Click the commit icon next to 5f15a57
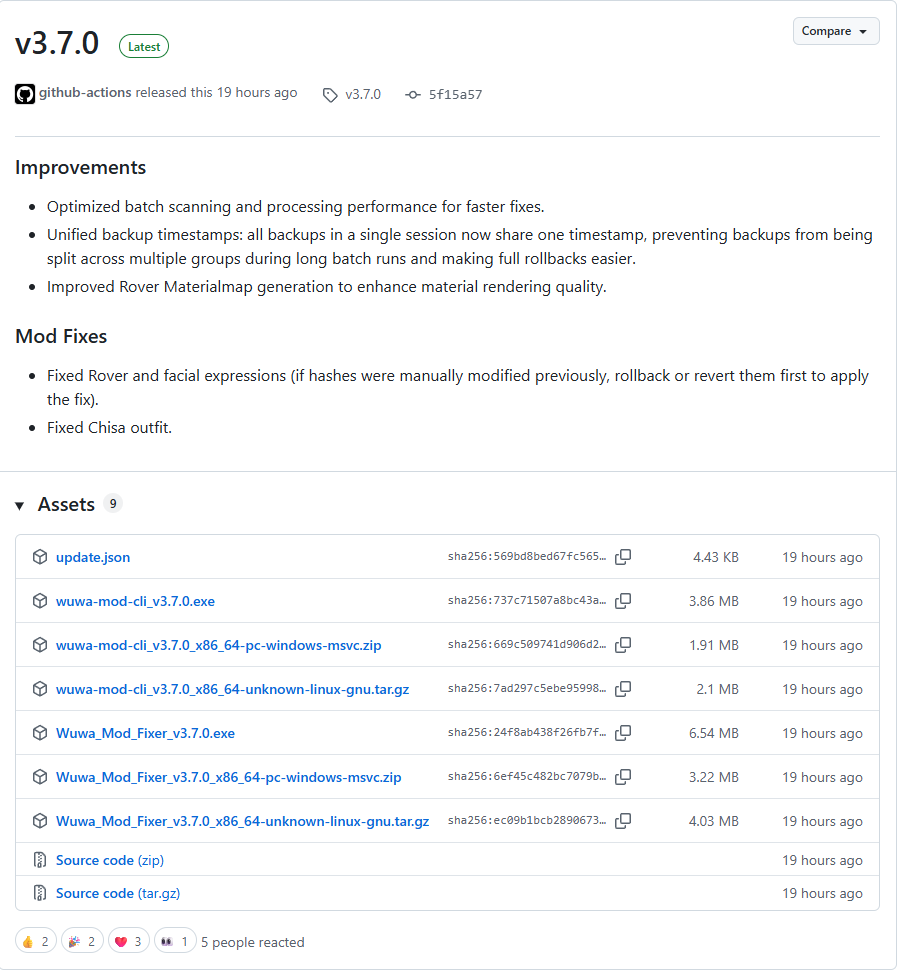This screenshot has width=900, height=971. (x=413, y=95)
